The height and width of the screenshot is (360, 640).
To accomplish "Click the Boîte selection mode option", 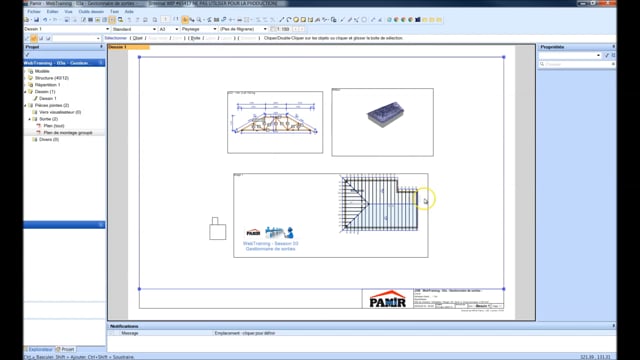I will [196, 38].
